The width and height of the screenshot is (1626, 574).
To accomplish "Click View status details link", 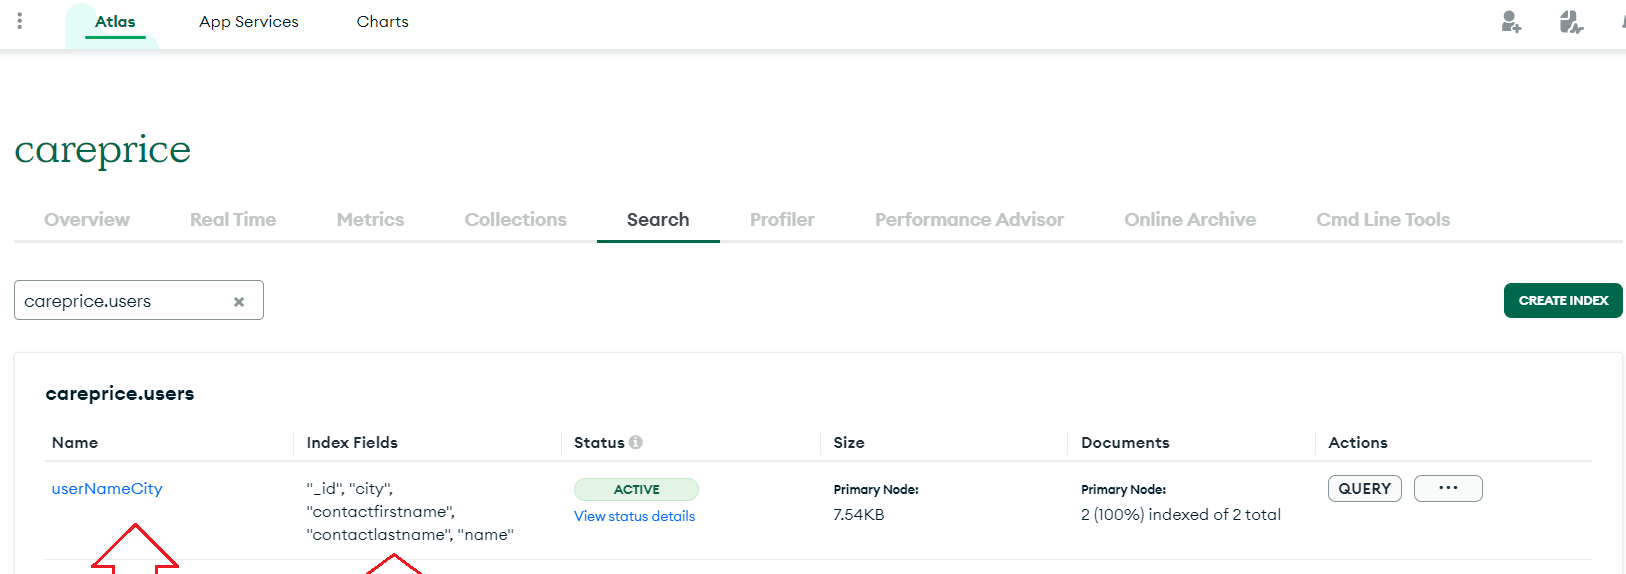I will pyautogui.click(x=634, y=516).
